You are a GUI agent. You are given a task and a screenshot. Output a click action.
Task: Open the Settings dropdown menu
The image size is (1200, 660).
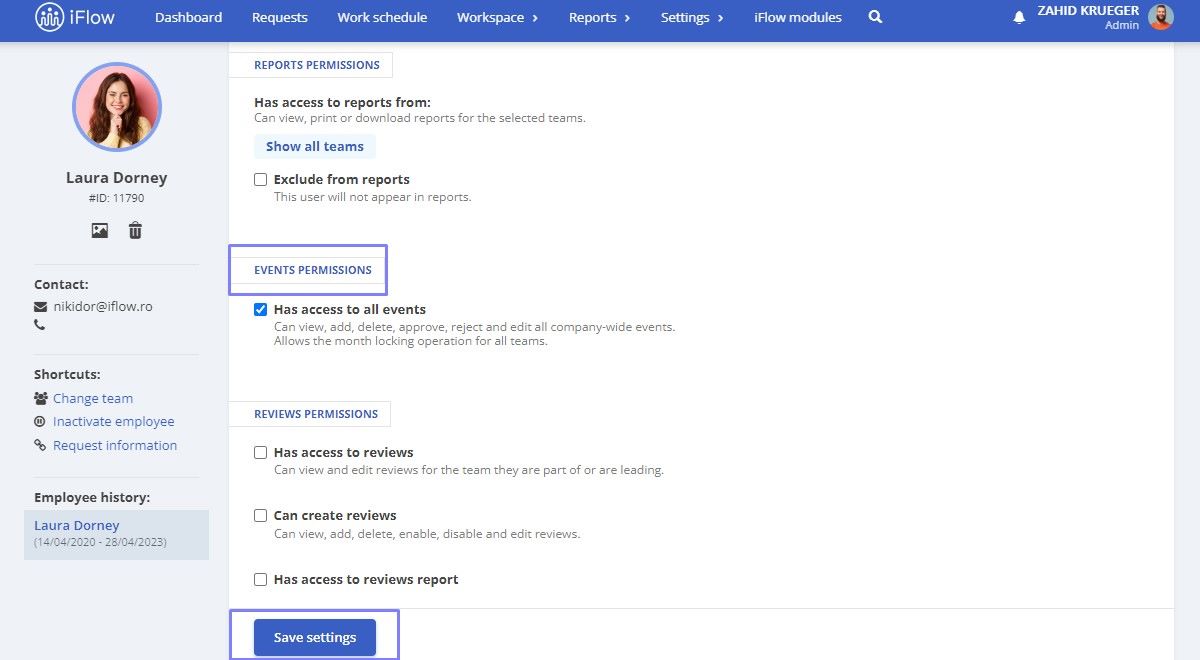click(x=692, y=17)
